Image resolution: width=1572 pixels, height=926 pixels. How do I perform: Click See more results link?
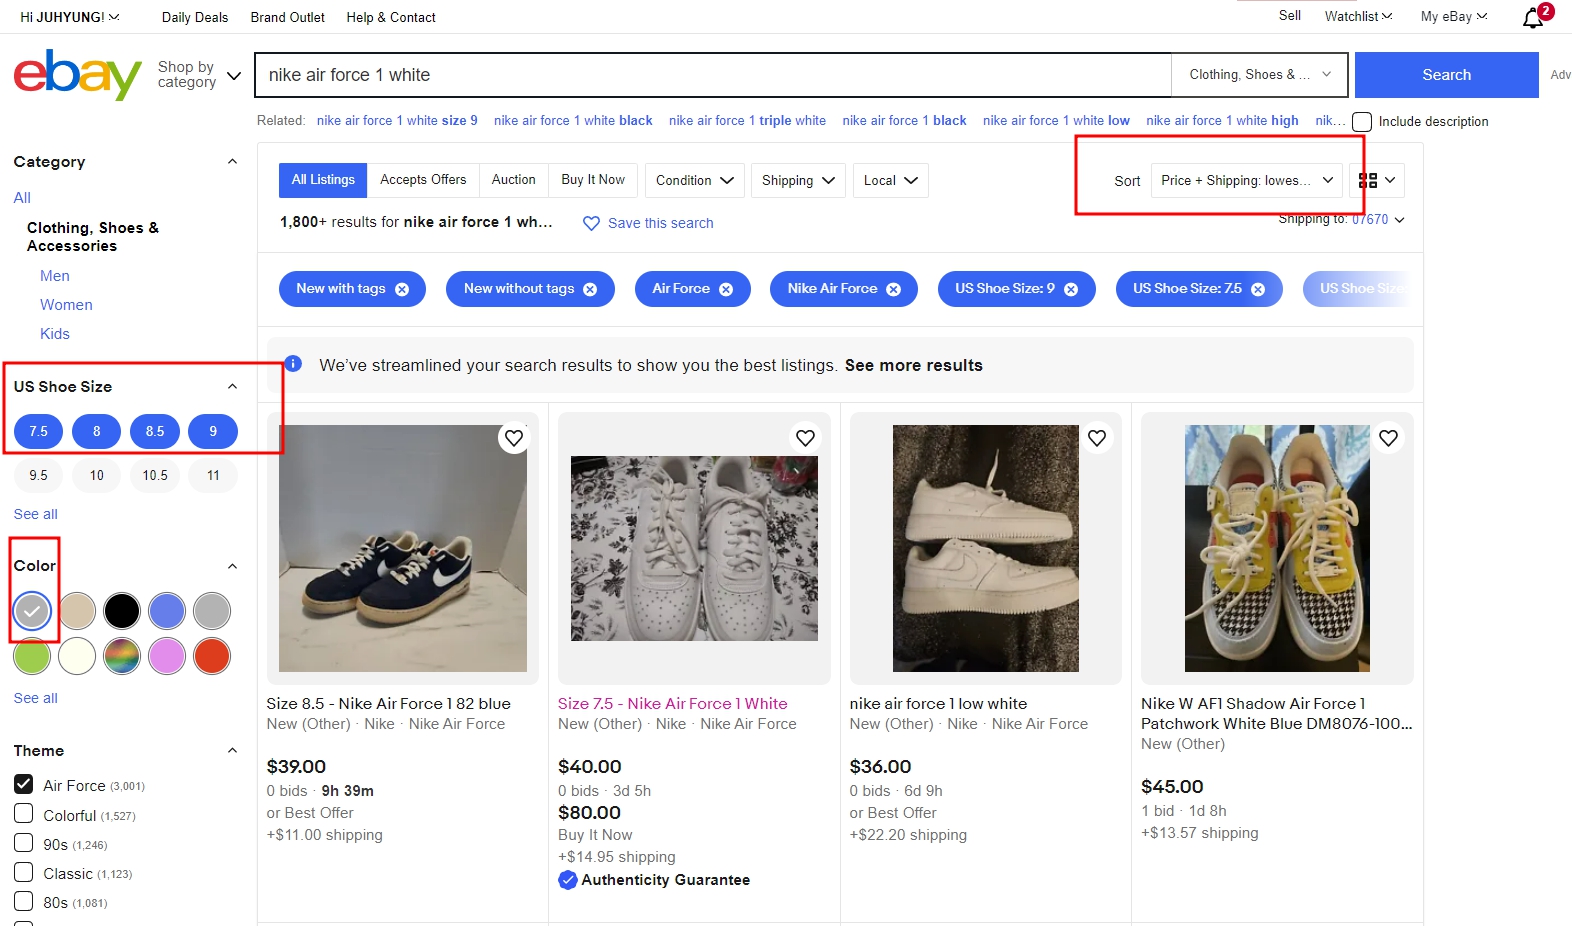914,365
